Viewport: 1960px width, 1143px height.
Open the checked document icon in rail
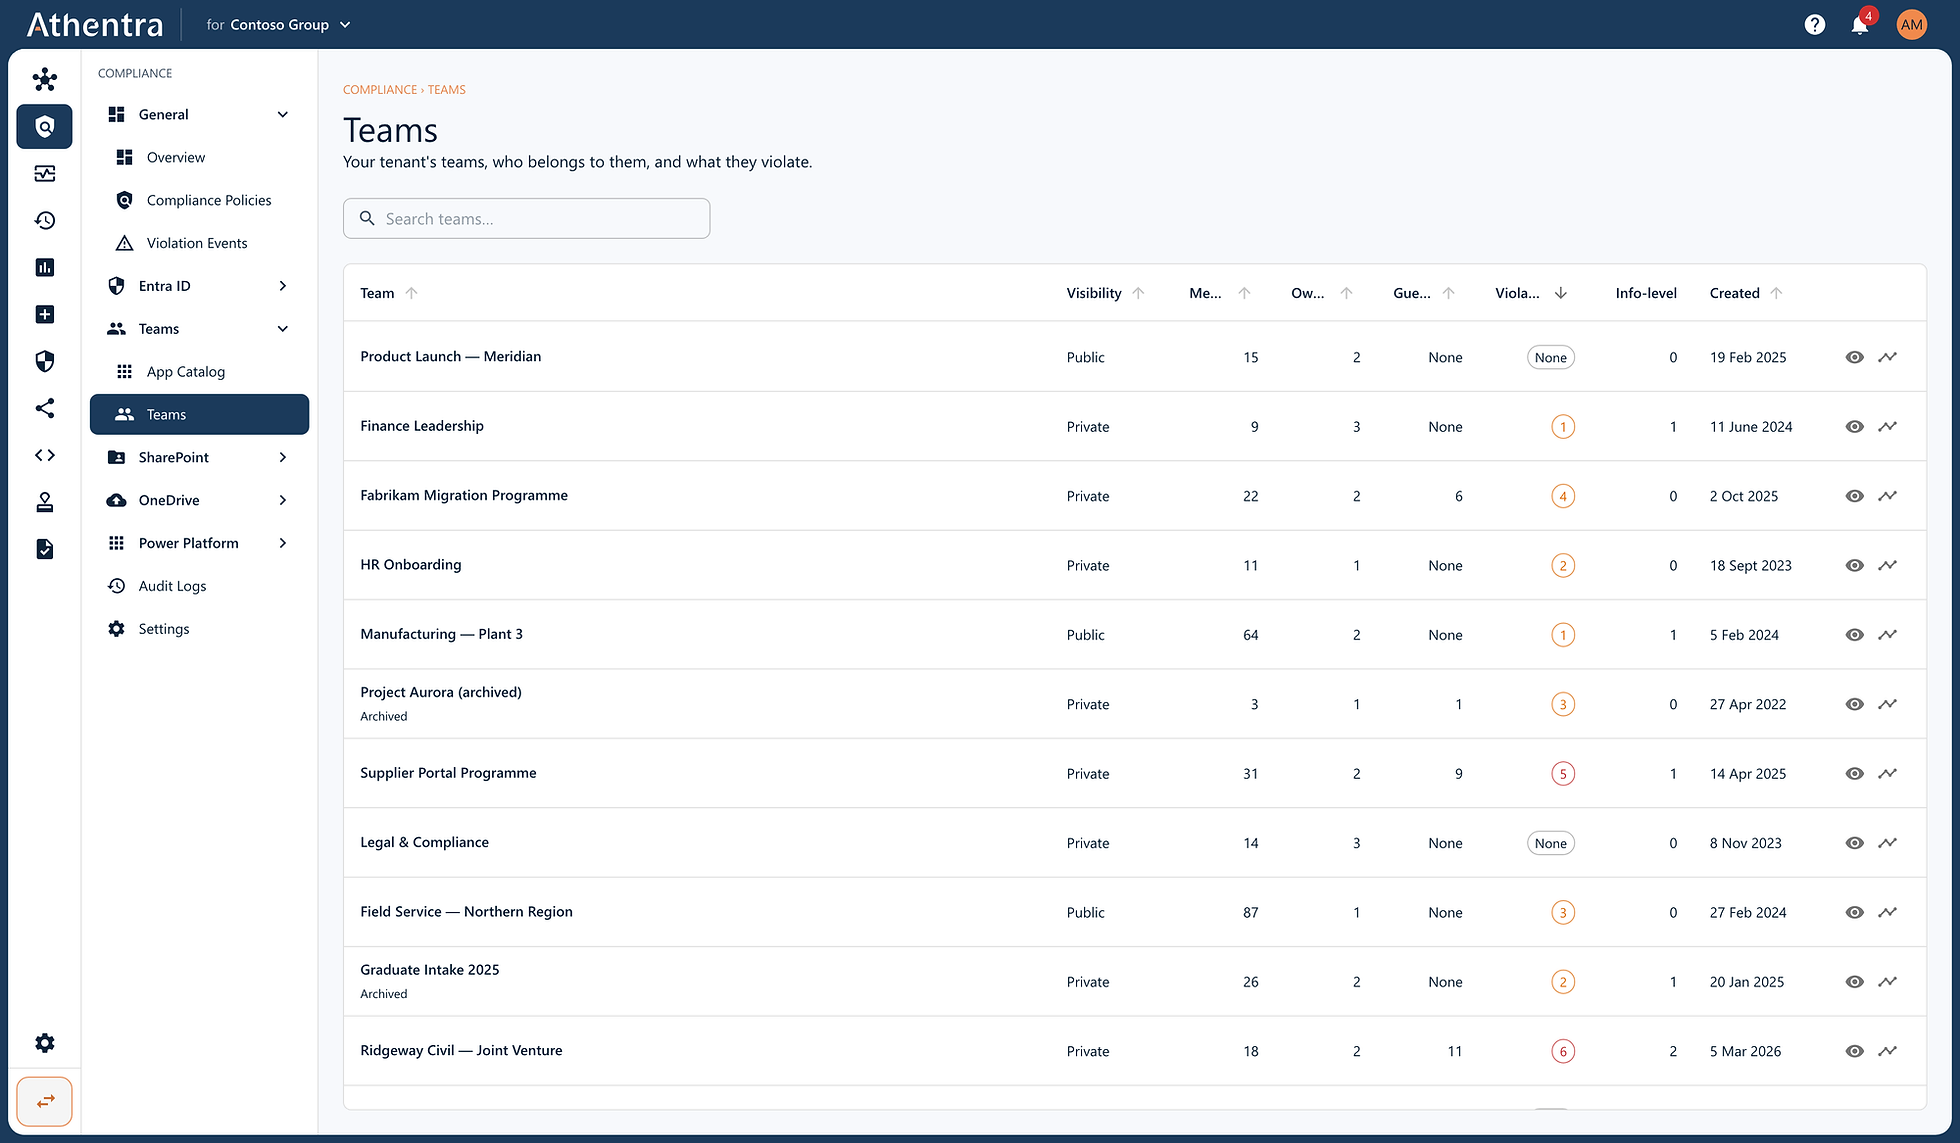pyautogui.click(x=45, y=549)
